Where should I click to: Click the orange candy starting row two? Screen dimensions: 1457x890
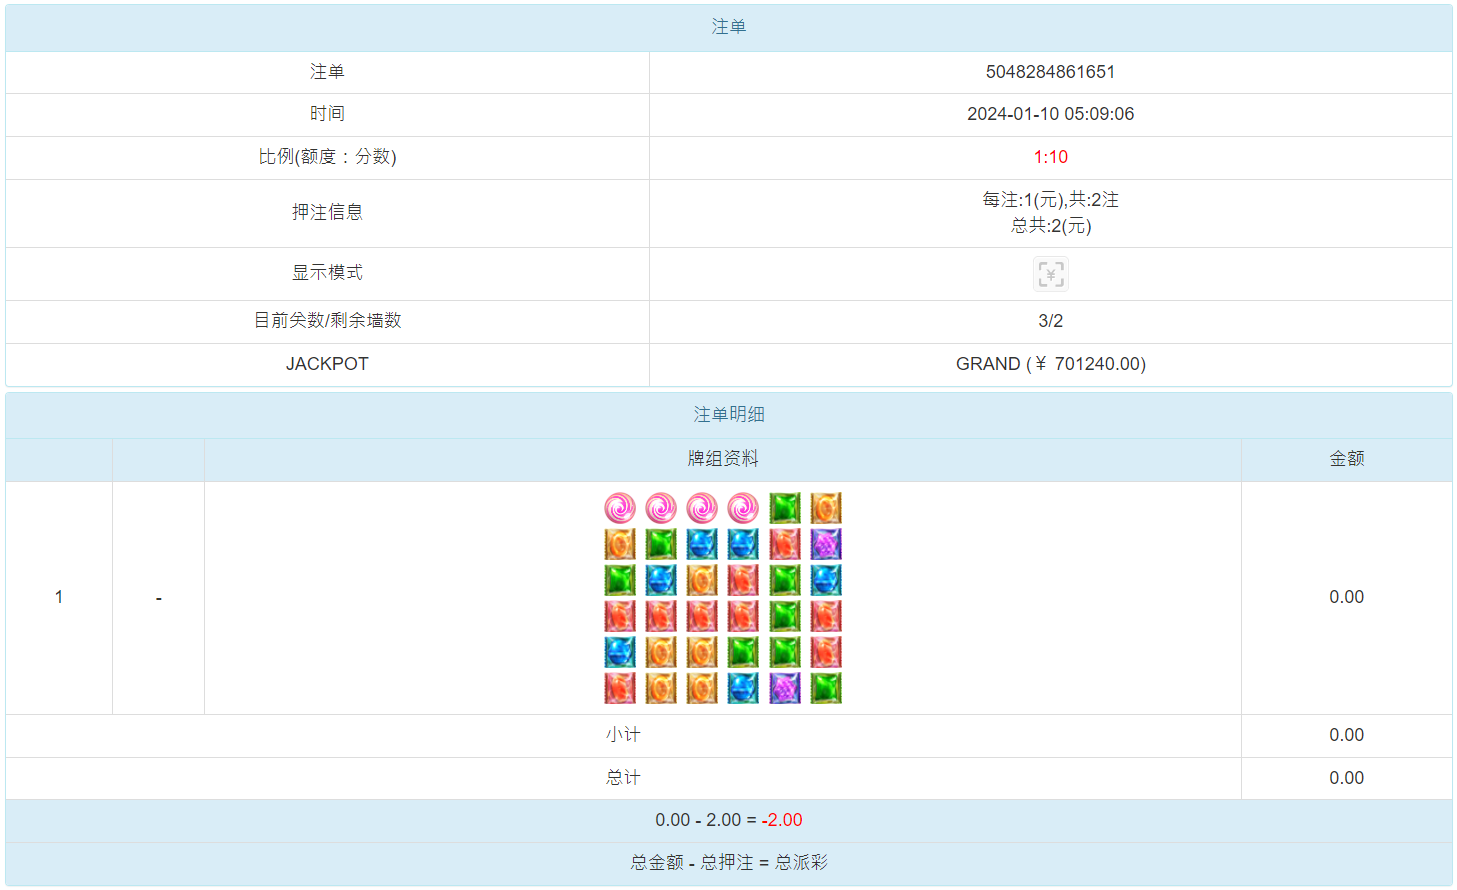click(620, 543)
